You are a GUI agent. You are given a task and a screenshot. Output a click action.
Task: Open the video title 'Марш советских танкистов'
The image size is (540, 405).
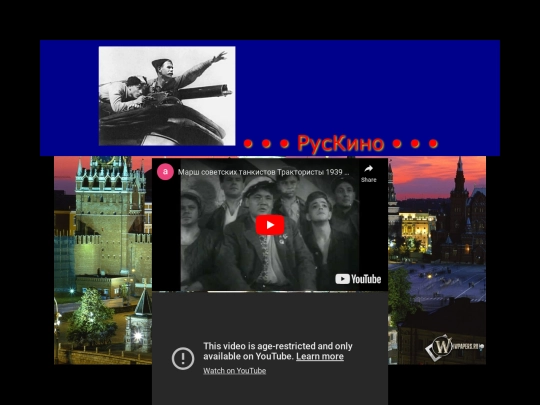(x=263, y=172)
